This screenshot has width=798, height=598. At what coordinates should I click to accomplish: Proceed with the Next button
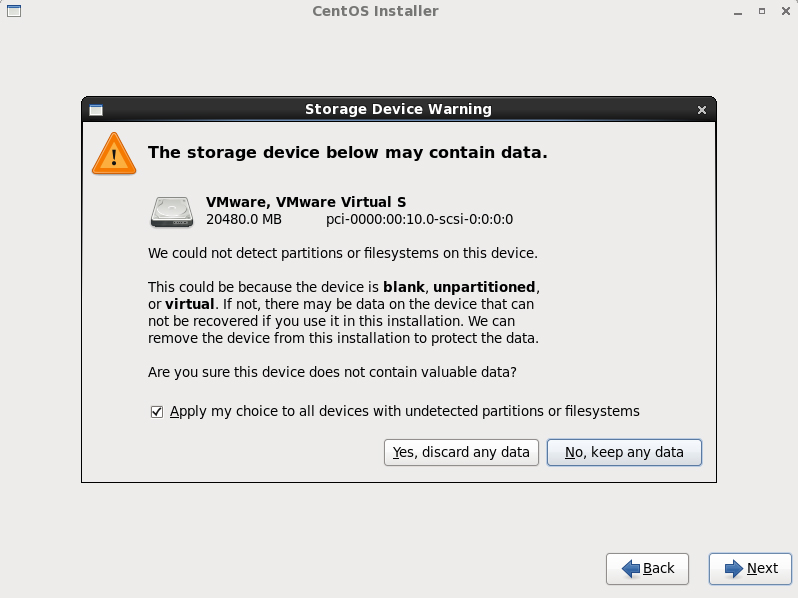tap(751, 569)
